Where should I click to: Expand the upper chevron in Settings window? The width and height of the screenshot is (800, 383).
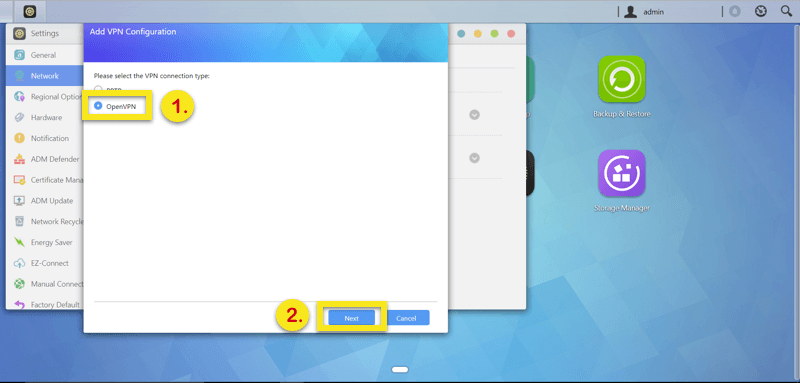(474, 115)
